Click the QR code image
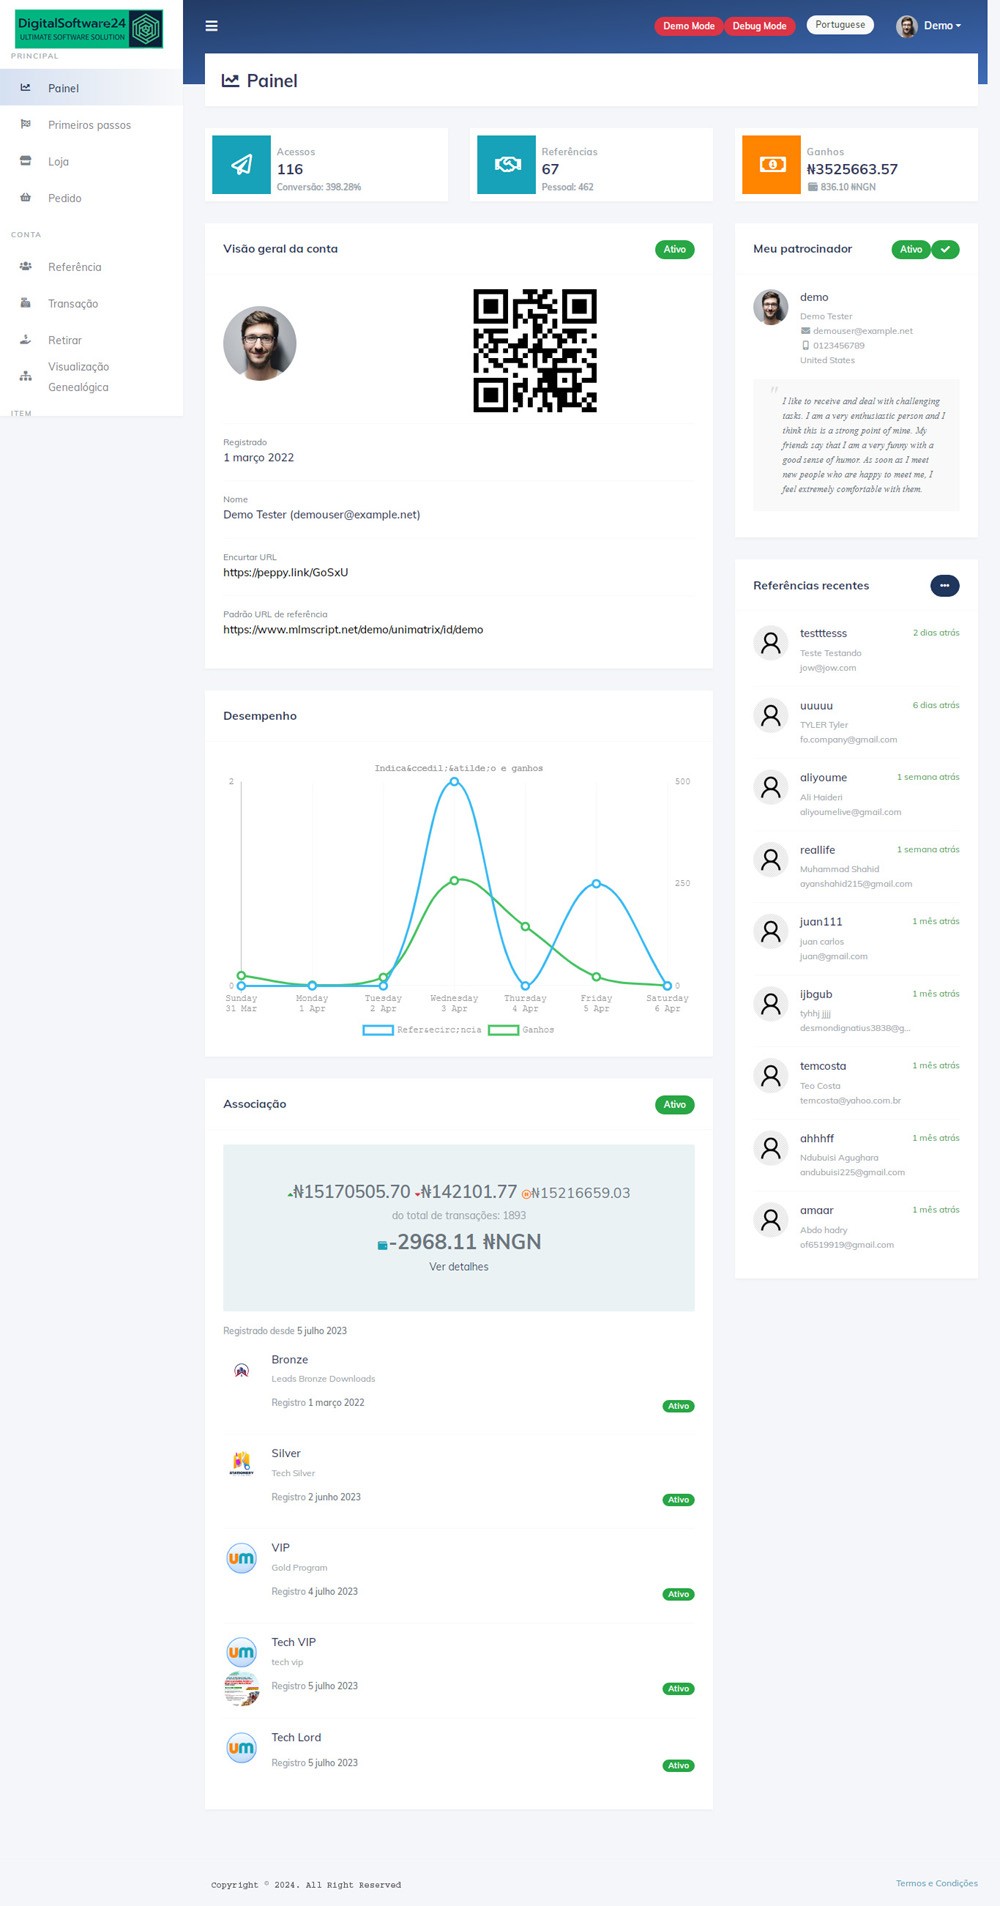The width and height of the screenshot is (1000, 1906). click(535, 351)
